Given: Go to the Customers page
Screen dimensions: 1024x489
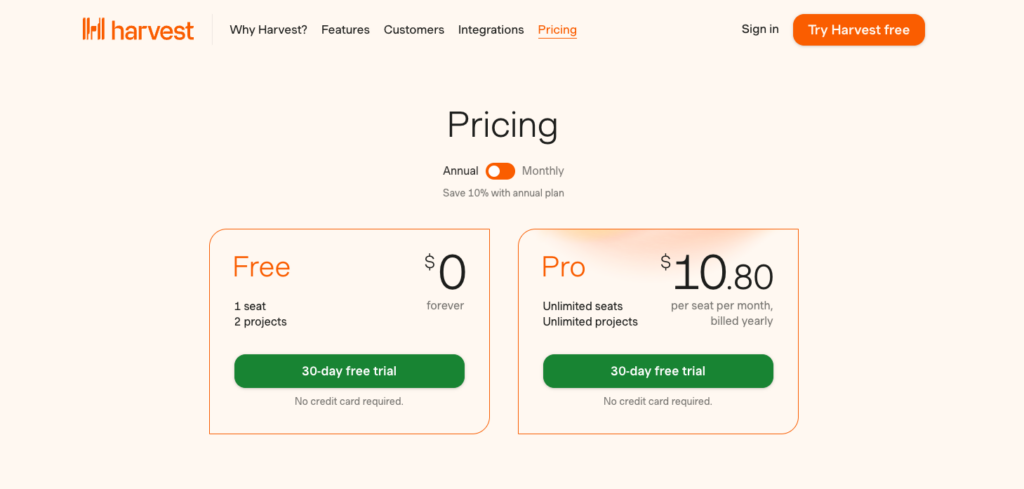Looking at the screenshot, I should click(x=413, y=30).
